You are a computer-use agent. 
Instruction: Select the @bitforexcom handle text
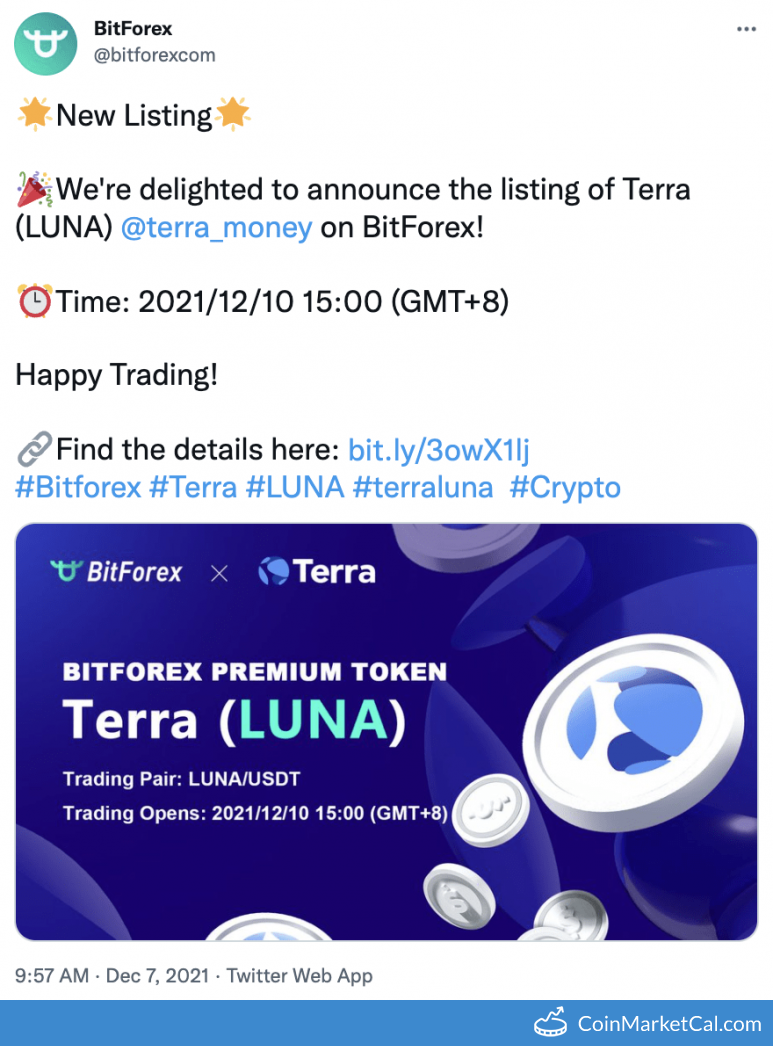coord(155,56)
